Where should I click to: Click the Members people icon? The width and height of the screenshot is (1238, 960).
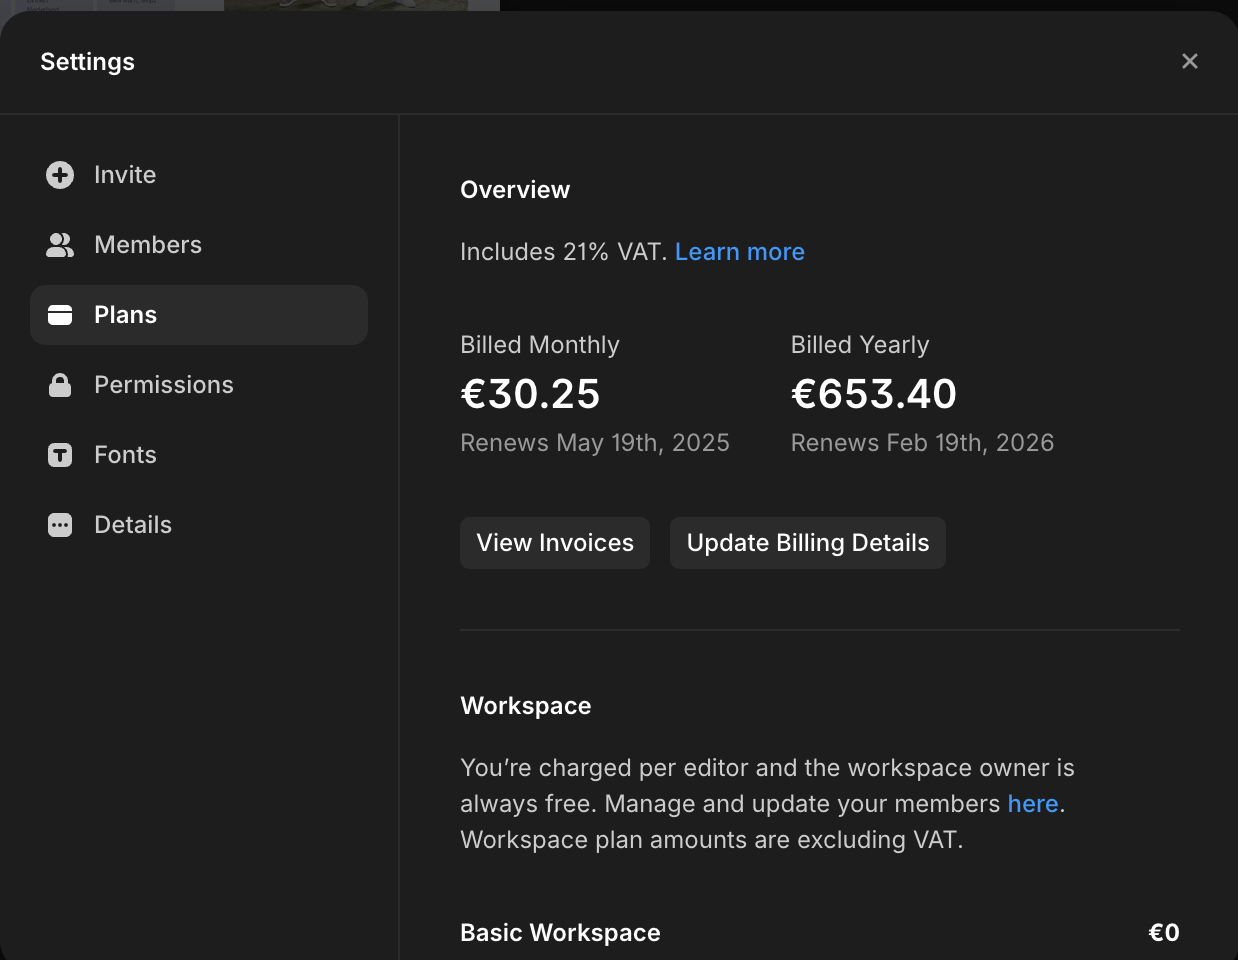[60, 245]
